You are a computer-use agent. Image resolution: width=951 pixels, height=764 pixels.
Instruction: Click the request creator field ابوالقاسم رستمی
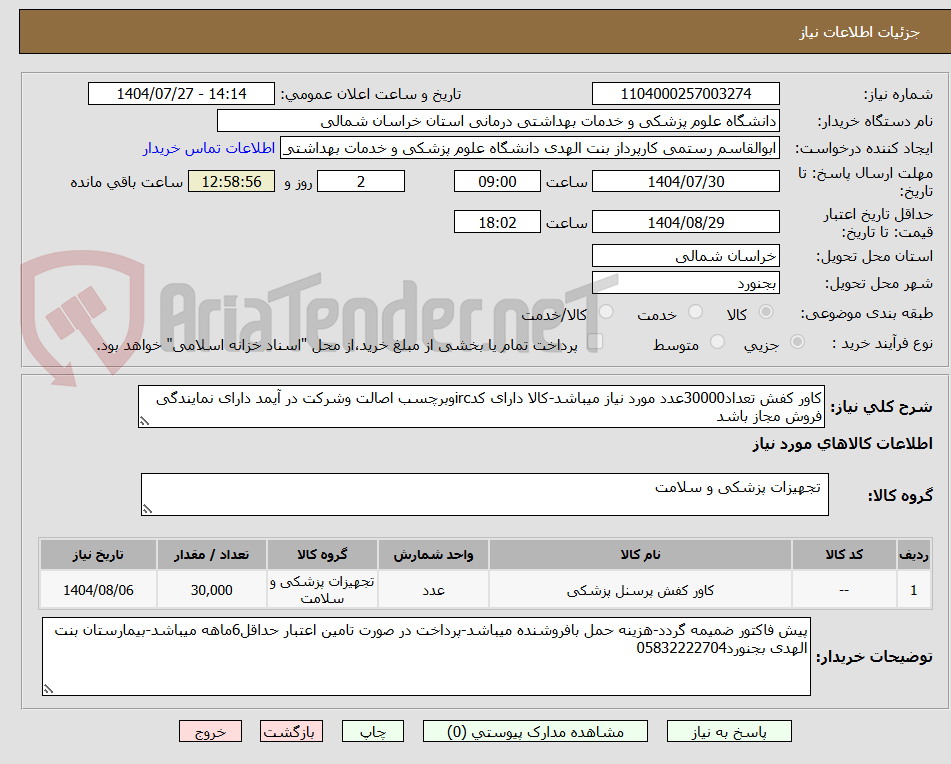coord(529,149)
